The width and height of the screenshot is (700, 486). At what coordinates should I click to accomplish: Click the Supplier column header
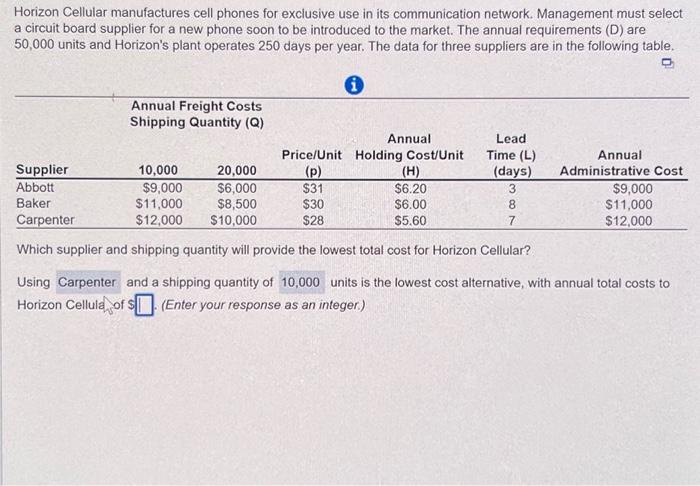(42, 170)
